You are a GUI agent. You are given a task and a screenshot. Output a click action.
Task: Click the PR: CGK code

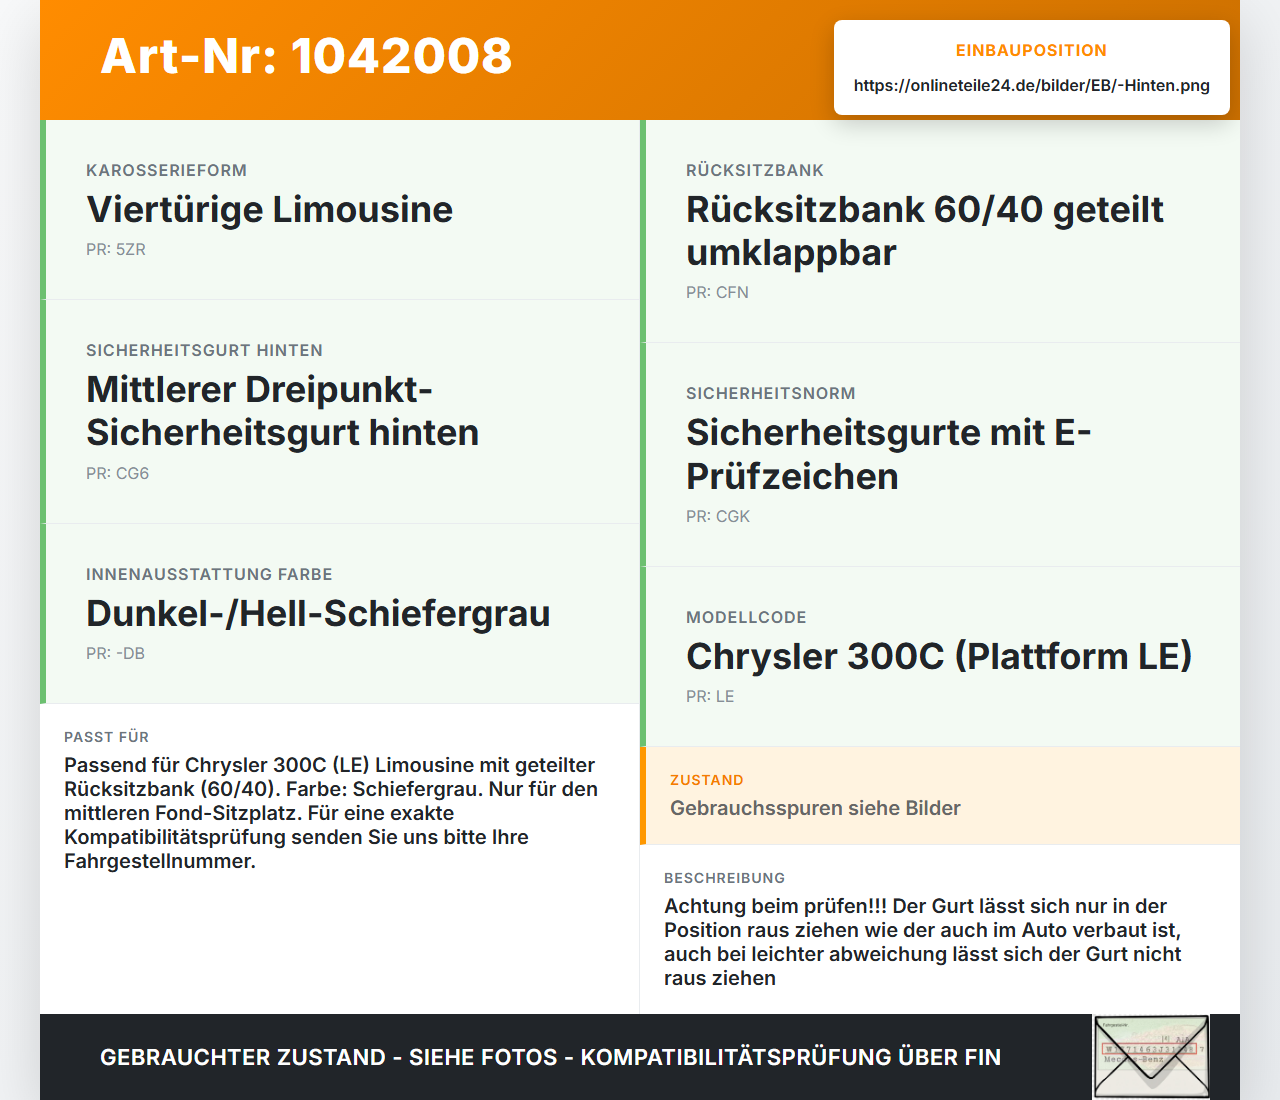click(x=718, y=517)
